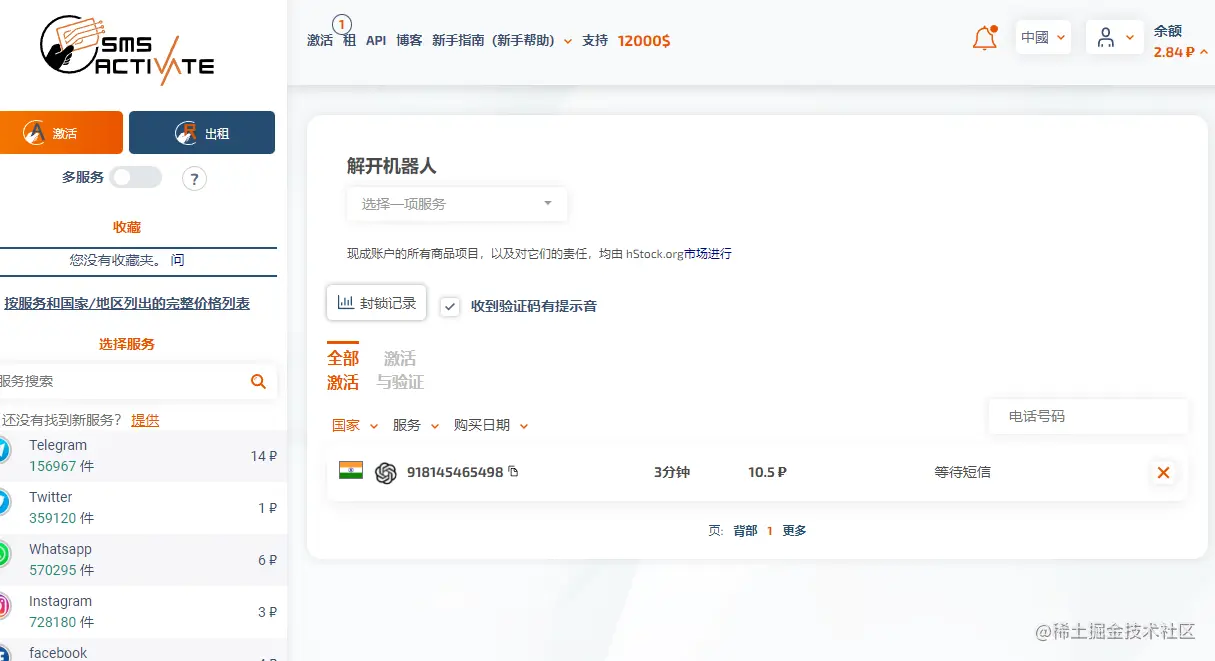1215x661 pixels.
Task: Open the API menu item
Action: 376,41
